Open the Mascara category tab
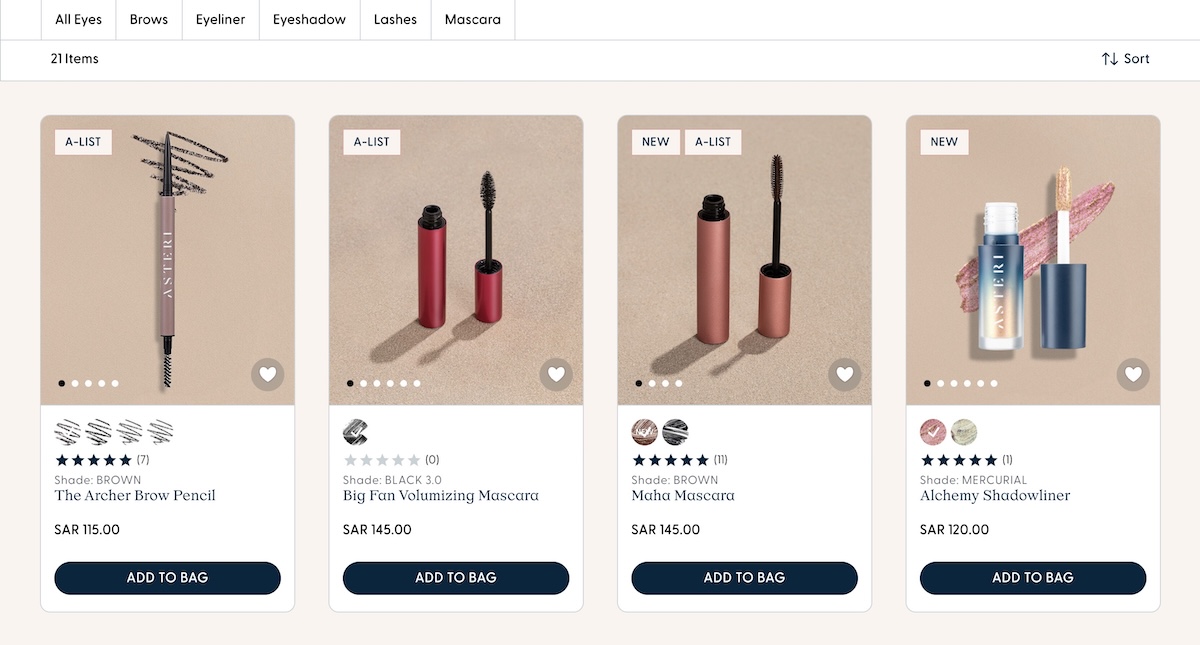The image size is (1200, 645). point(473,20)
